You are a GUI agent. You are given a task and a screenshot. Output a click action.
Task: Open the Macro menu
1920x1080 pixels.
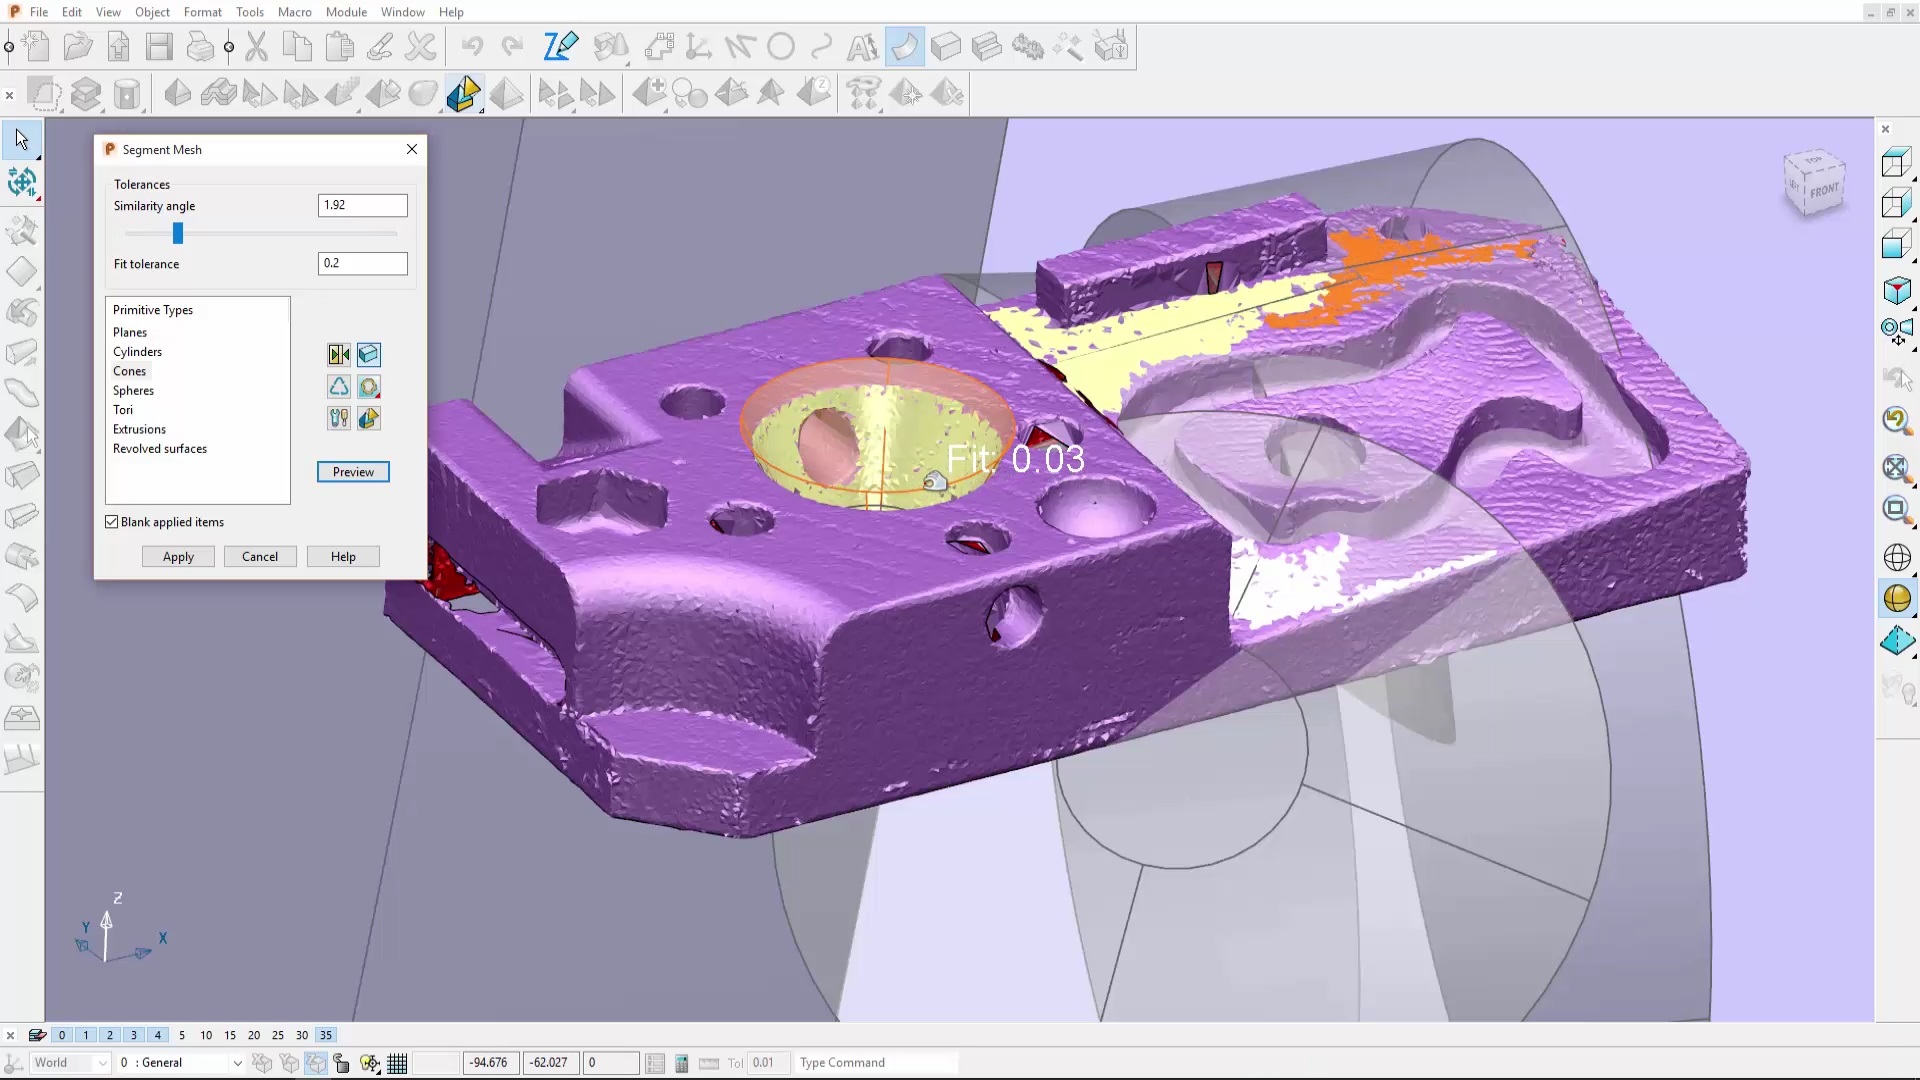pyautogui.click(x=294, y=12)
